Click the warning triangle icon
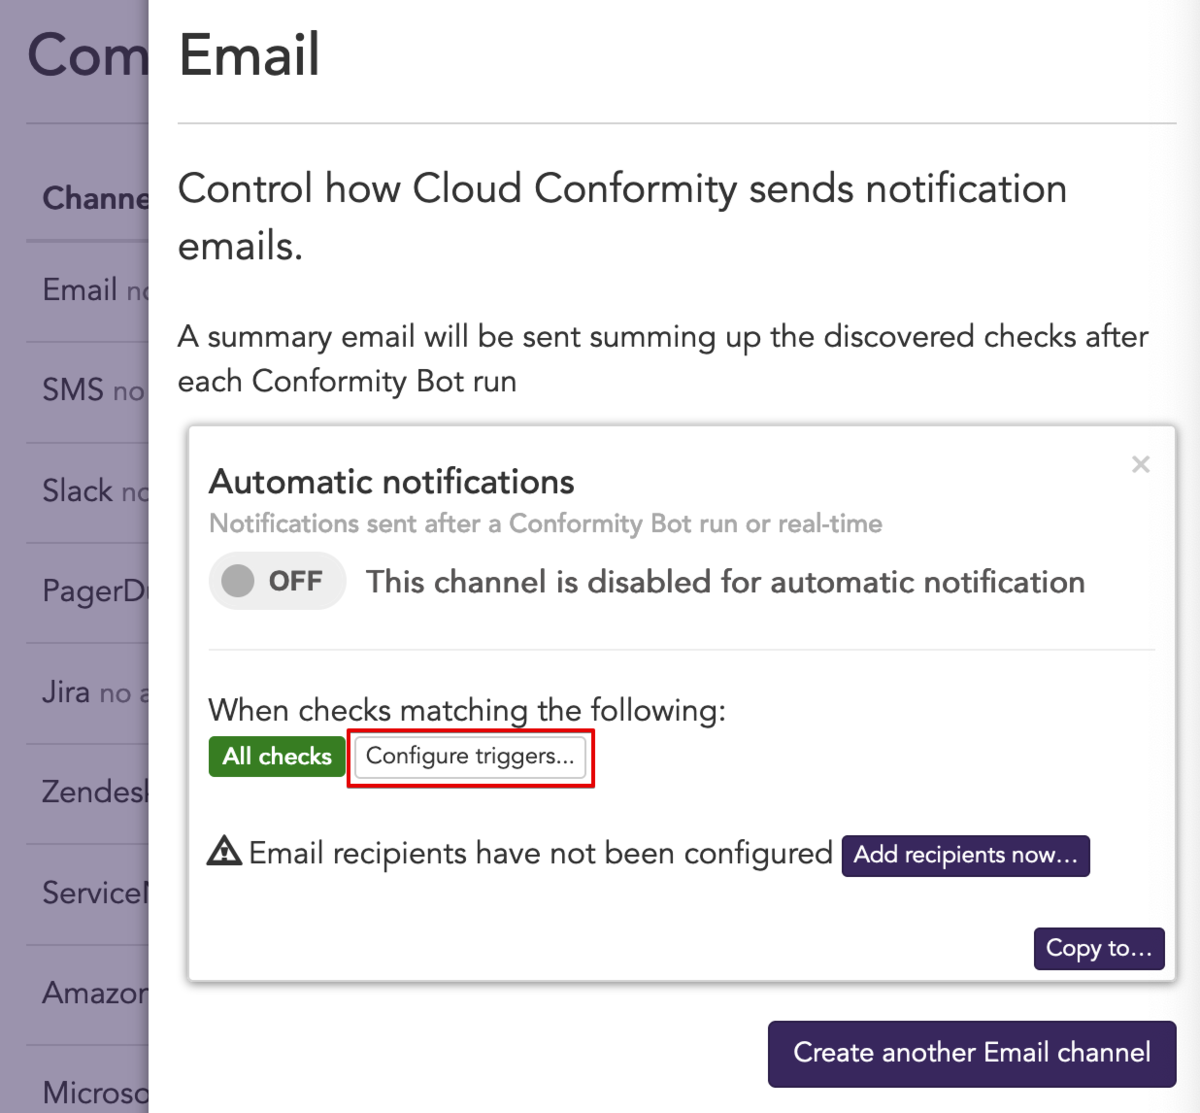1200x1113 pixels. point(224,852)
